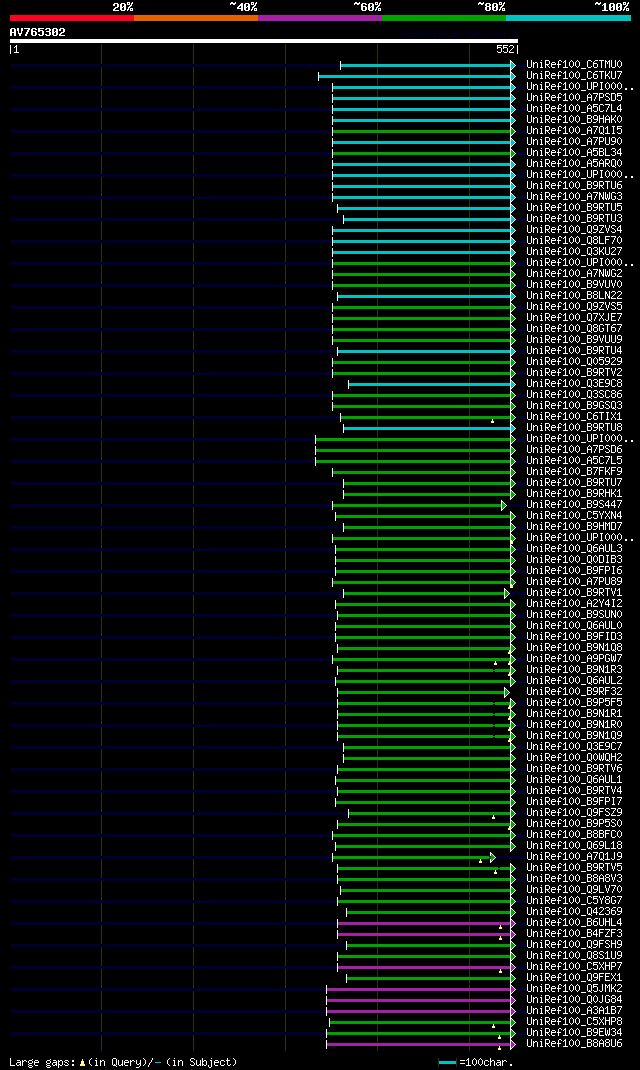Click the green alignment bar for A5C7L5
640x1070 pixels.
[414, 461]
